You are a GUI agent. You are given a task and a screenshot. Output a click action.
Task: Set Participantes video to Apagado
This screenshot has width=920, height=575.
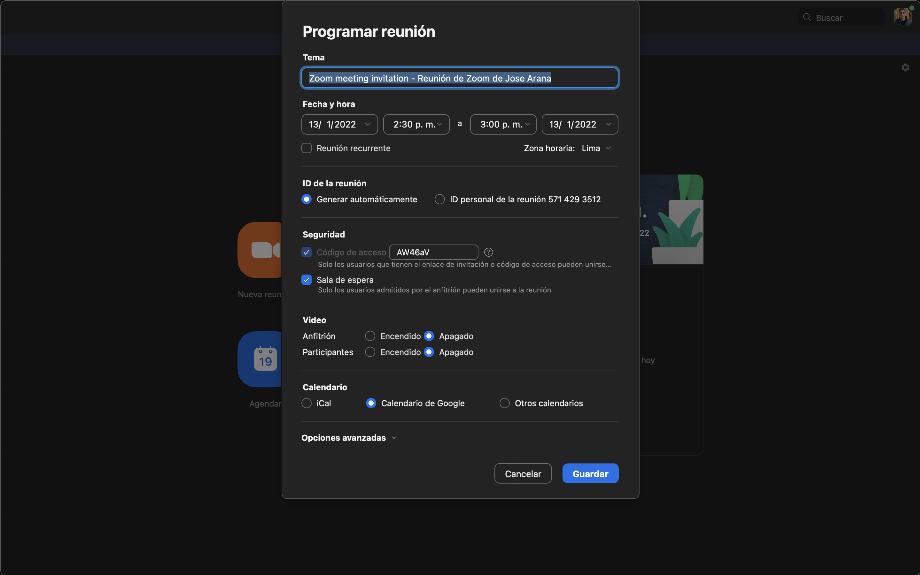click(x=429, y=352)
